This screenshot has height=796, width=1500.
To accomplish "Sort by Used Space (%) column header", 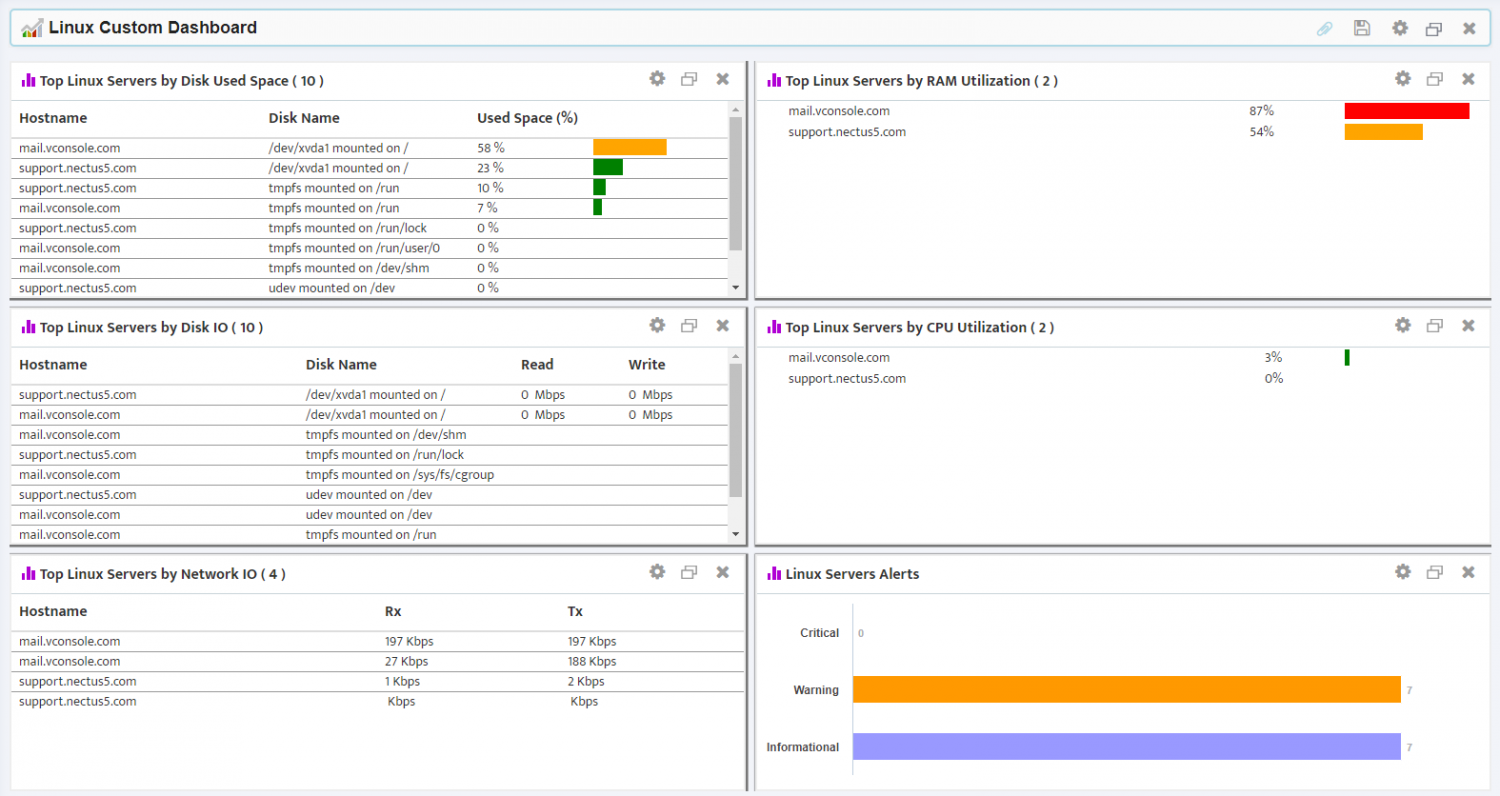I will point(527,118).
